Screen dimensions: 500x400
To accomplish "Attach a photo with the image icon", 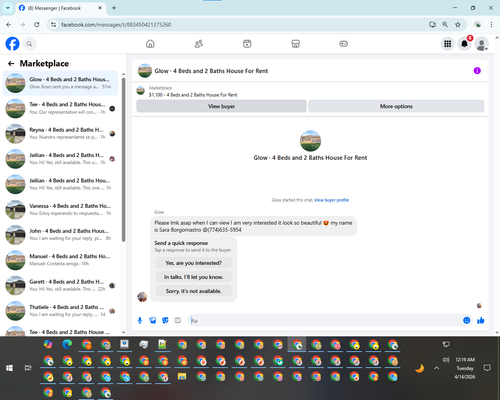I will (x=153, y=320).
